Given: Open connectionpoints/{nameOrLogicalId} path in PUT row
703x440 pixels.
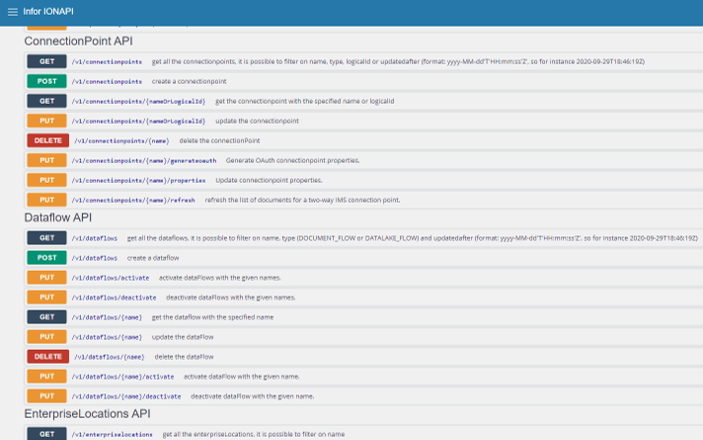Looking at the screenshot, I should tap(139, 121).
